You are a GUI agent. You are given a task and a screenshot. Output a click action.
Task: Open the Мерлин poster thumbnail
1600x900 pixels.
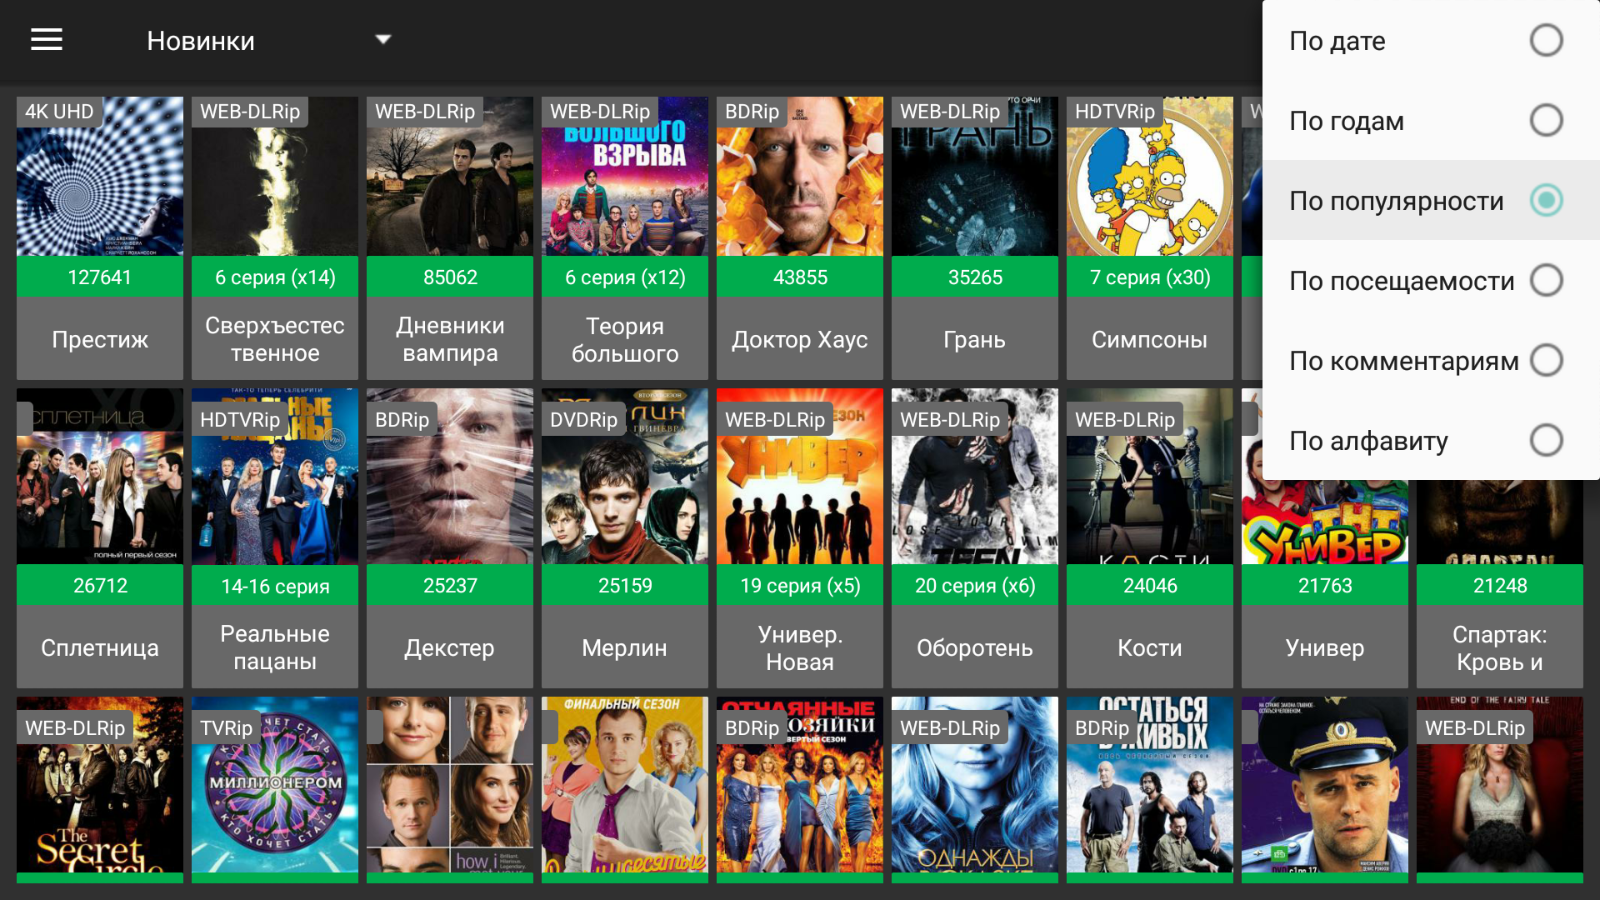coord(625,477)
